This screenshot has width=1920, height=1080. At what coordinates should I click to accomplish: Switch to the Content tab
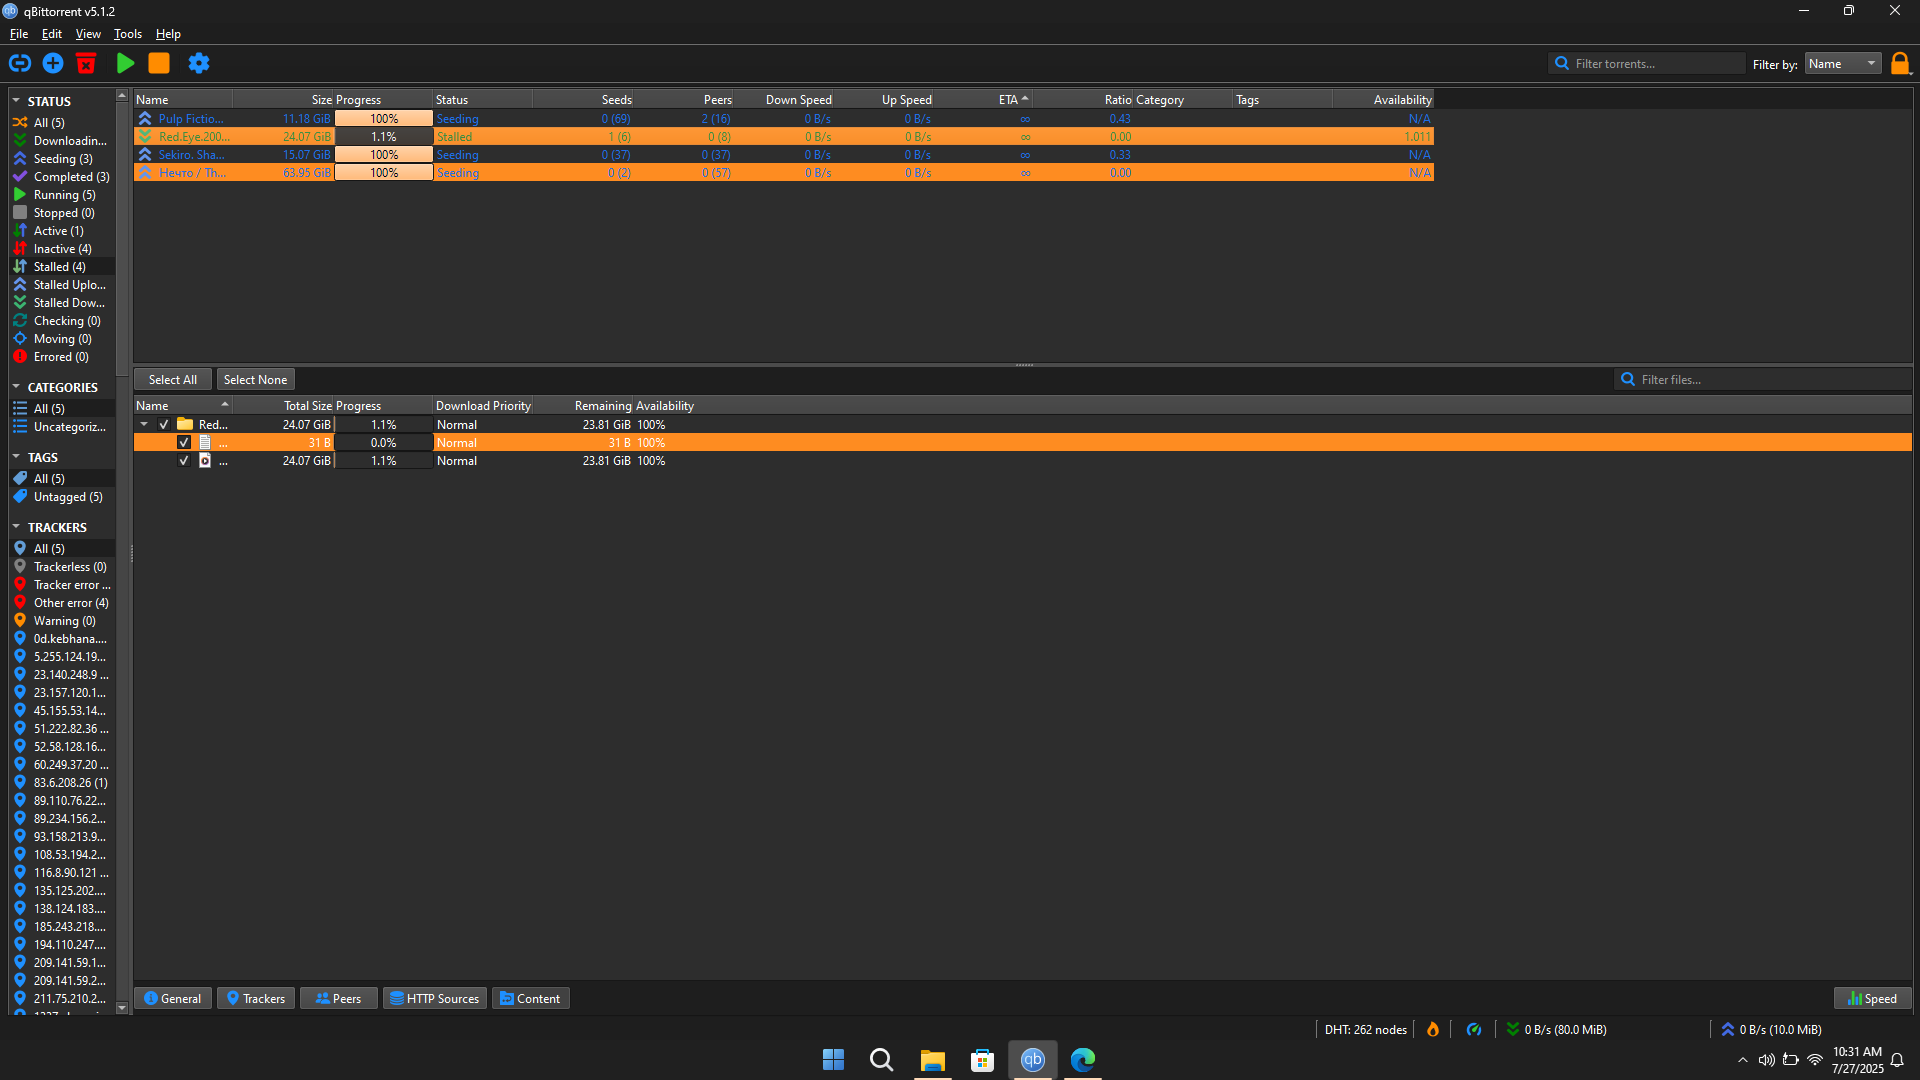point(531,998)
